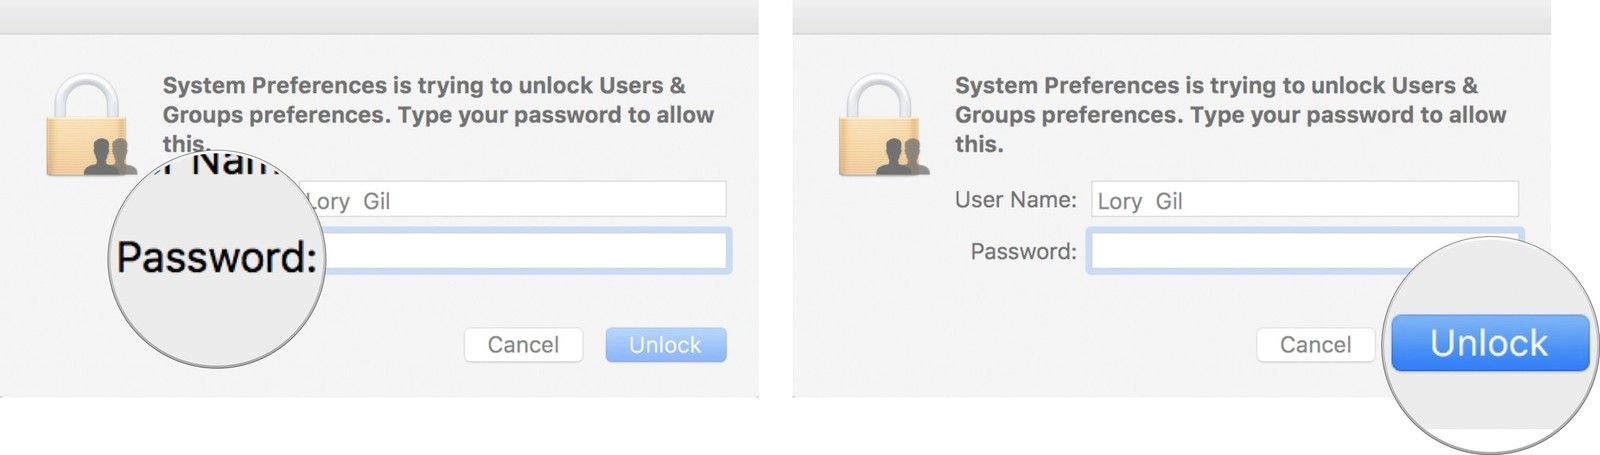1600x455 pixels.
Task: Focus the Password field next to magnified label
Action: point(527,251)
